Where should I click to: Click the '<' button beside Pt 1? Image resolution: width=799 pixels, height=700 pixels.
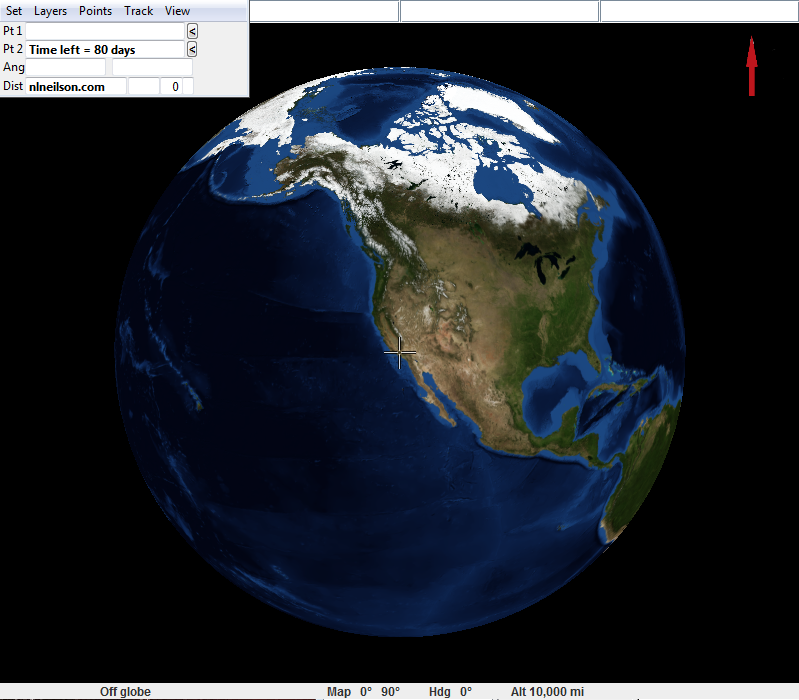click(x=192, y=31)
